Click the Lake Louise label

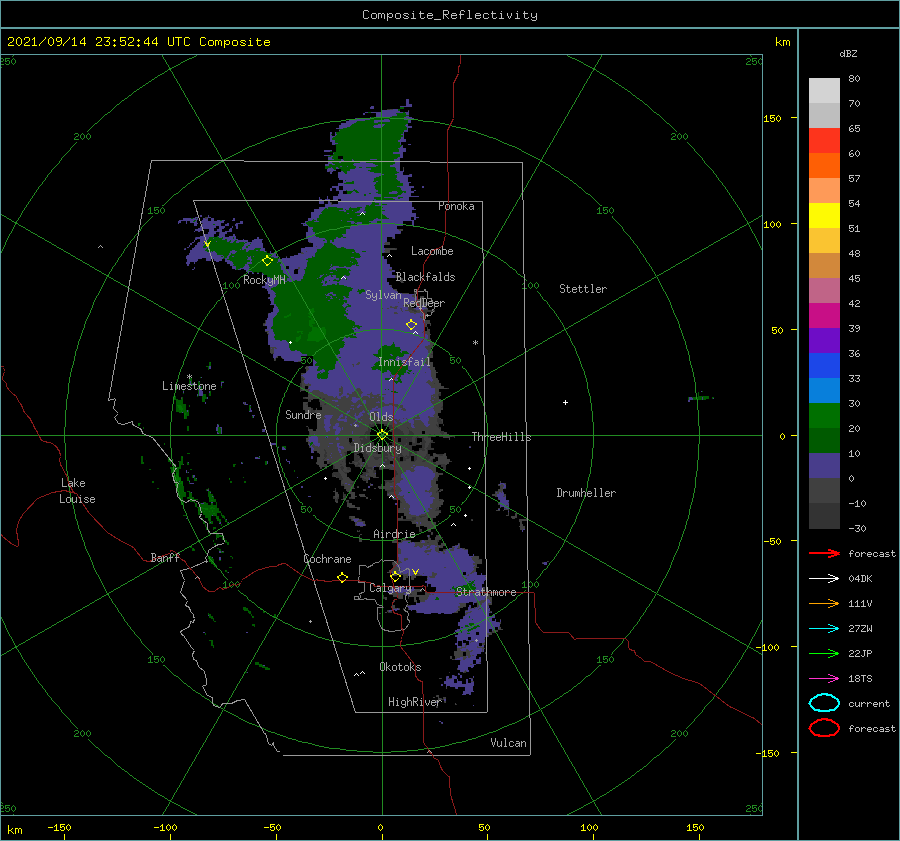point(77,491)
